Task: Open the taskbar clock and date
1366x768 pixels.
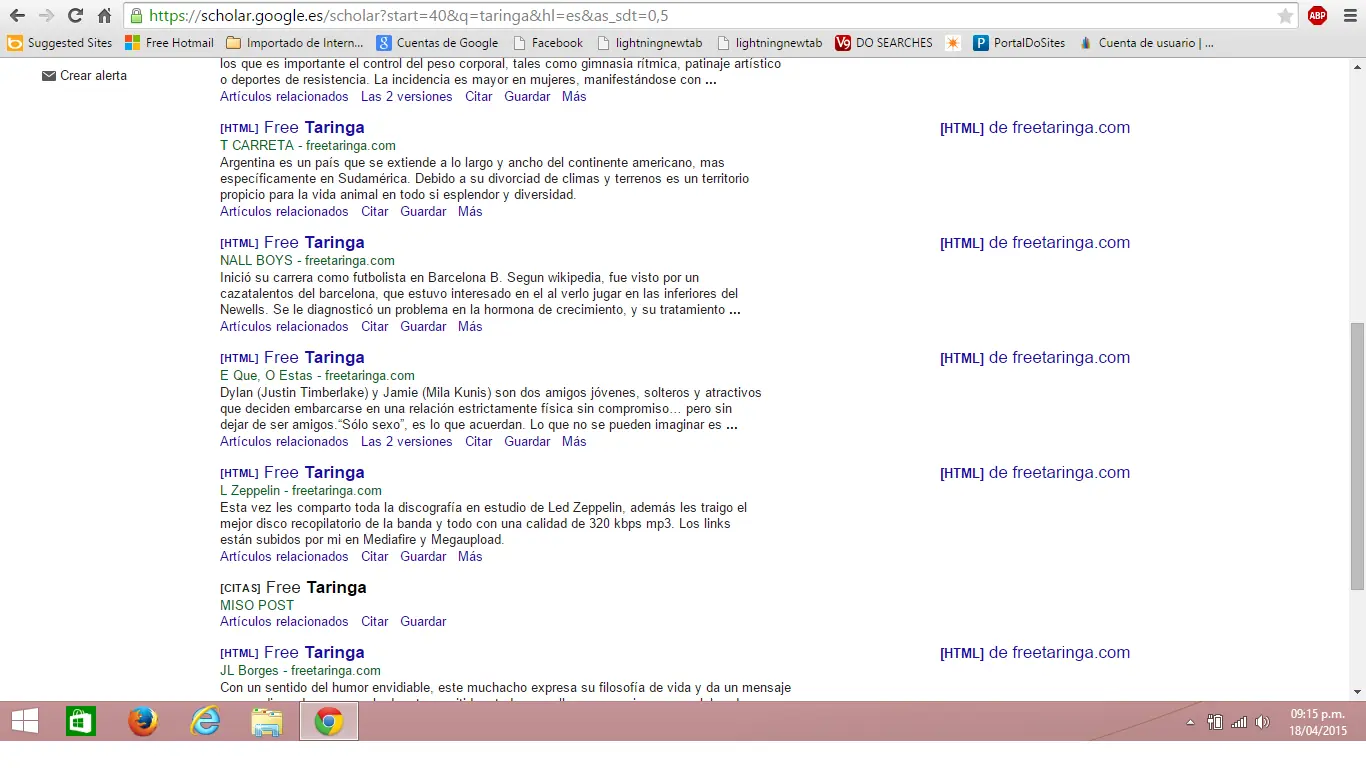Action: [1318, 722]
